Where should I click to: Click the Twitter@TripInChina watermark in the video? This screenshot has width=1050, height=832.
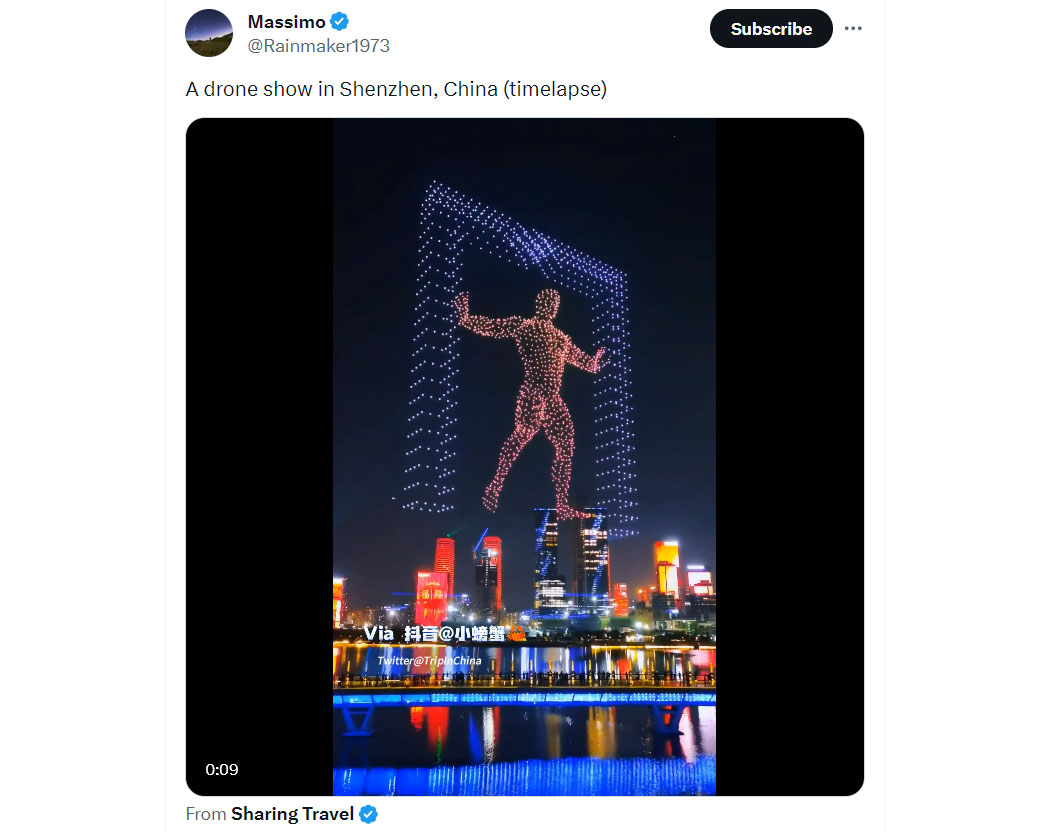[429, 661]
